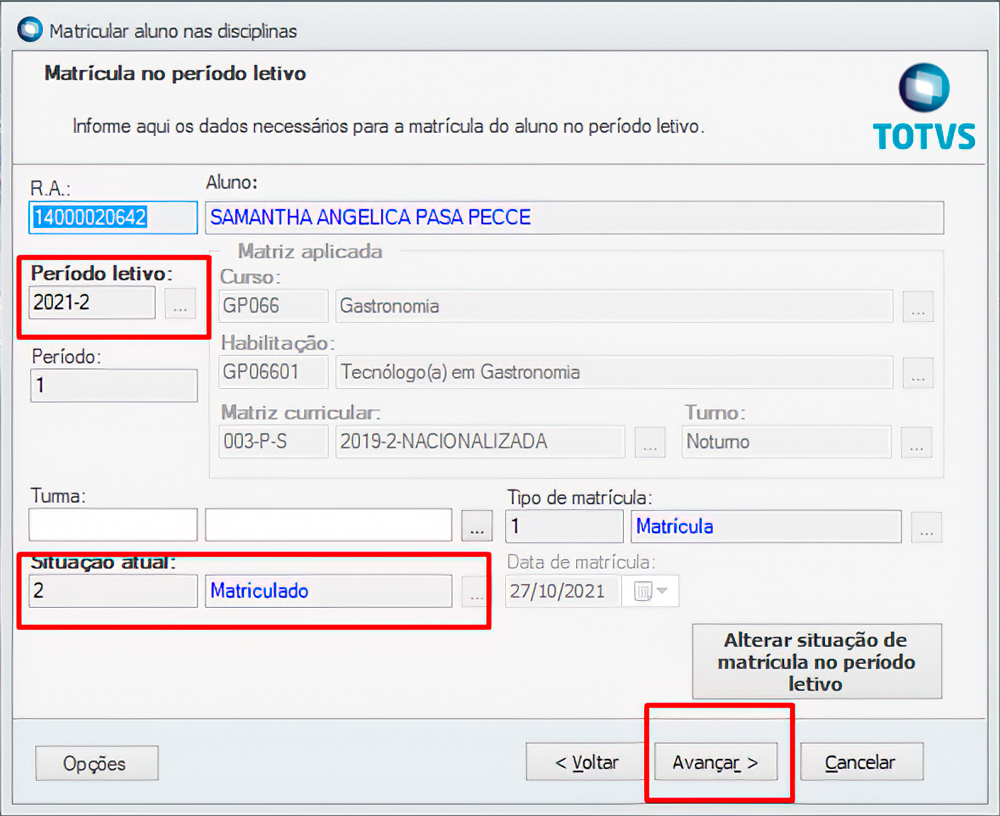Click the Situação atual code field

[x=113, y=591]
